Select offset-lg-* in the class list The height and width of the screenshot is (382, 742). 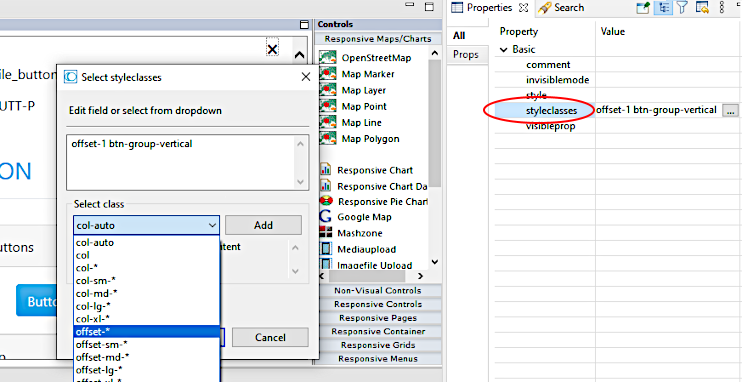pyautogui.click(x=147, y=369)
